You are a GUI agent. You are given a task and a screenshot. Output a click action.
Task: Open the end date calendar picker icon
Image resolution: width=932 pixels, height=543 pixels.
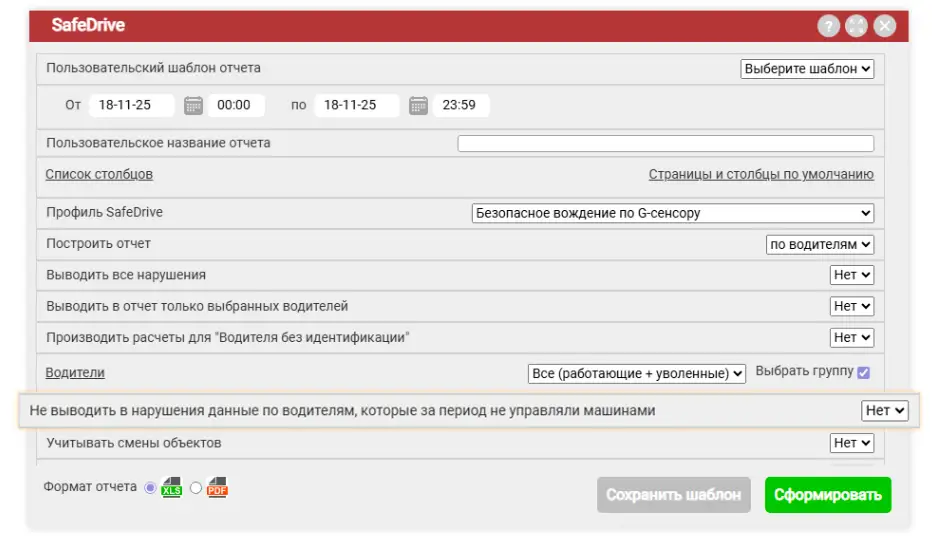[x=418, y=105]
